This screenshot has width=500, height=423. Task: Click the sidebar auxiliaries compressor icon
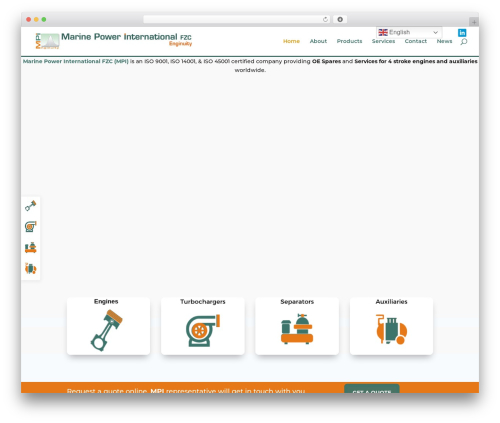[31, 268]
